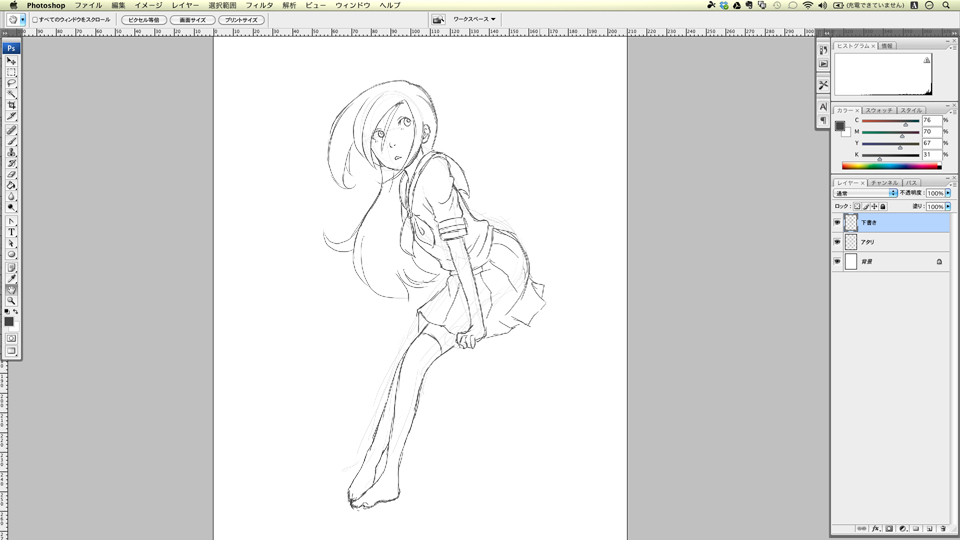Click the プリントサイズ button
The image size is (960, 540).
241,20
